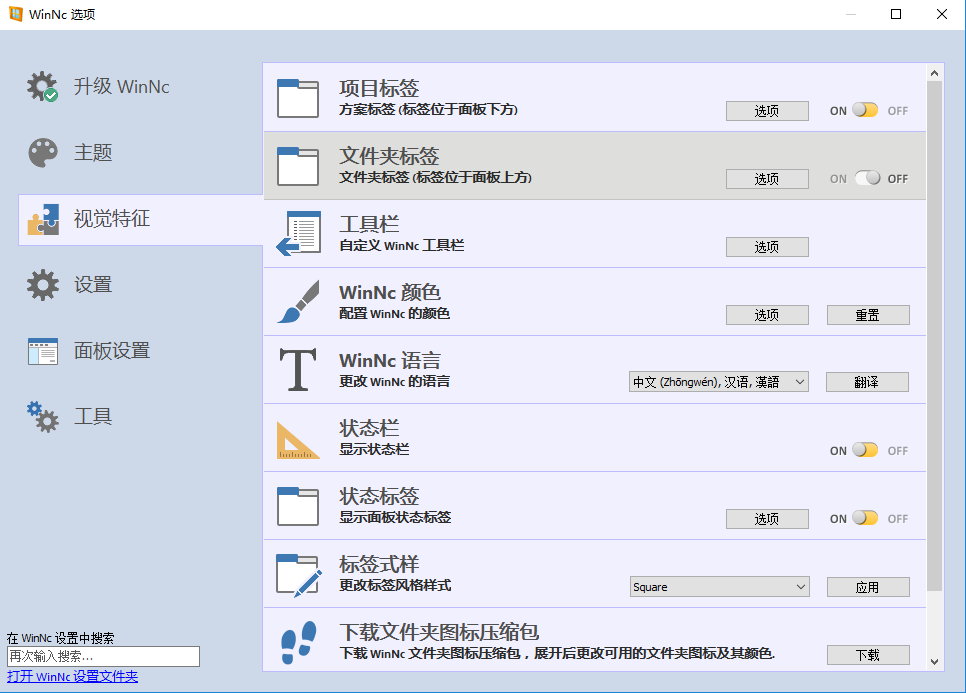Click the 配置 WinNc 的颜色 description
Image resolution: width=966 pixels, height=693 pixels.
pyautogui.click(x=394, y=314)
